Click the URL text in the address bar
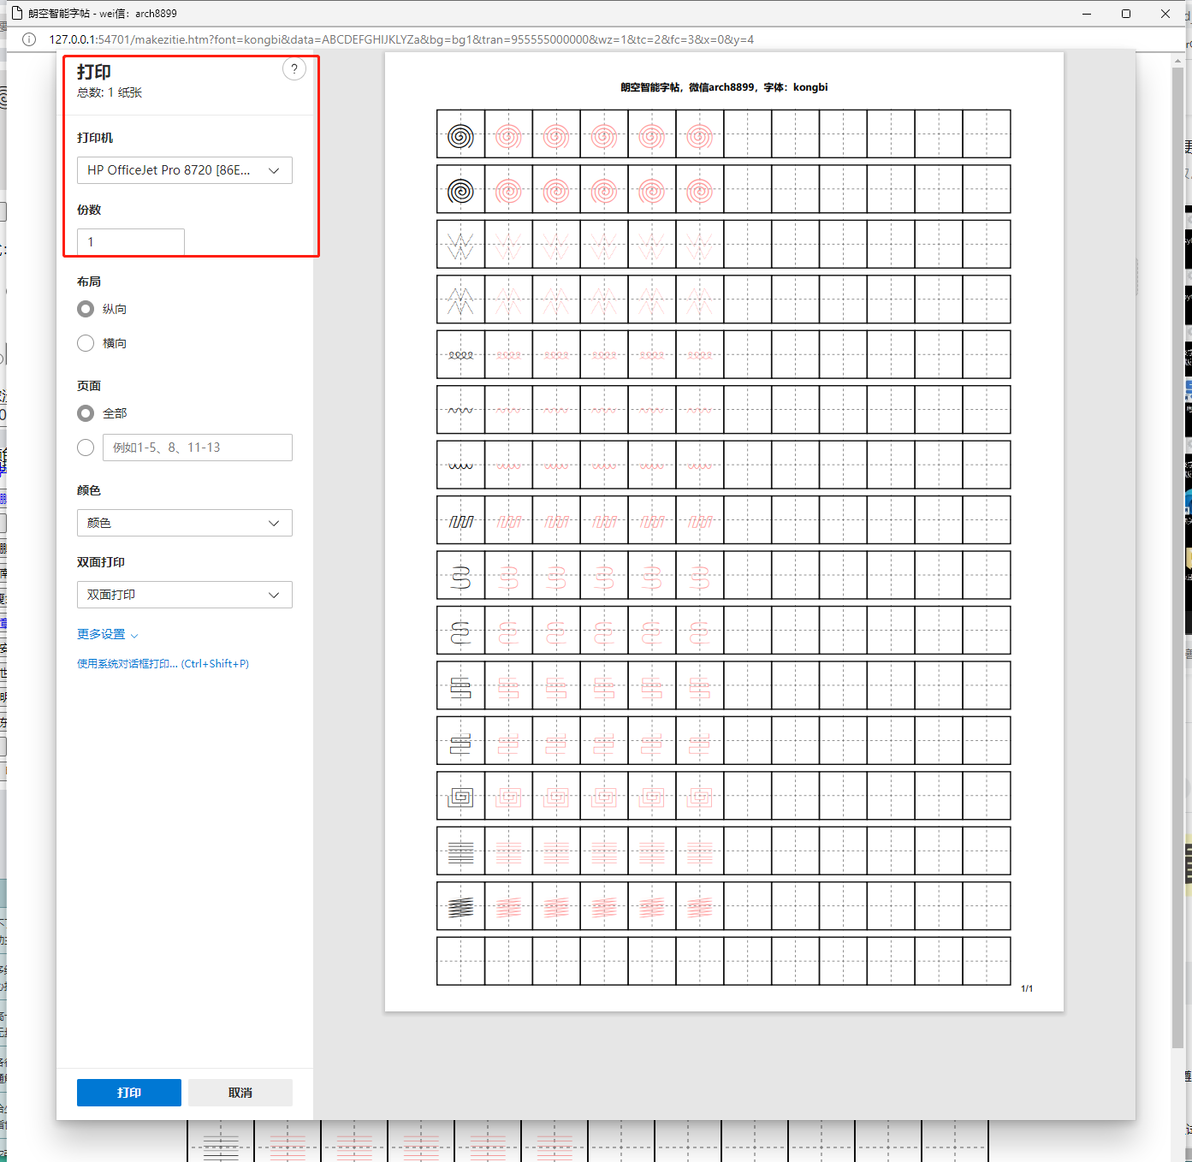Viewport: 1192px width, 1162px height. pos(401,40)
